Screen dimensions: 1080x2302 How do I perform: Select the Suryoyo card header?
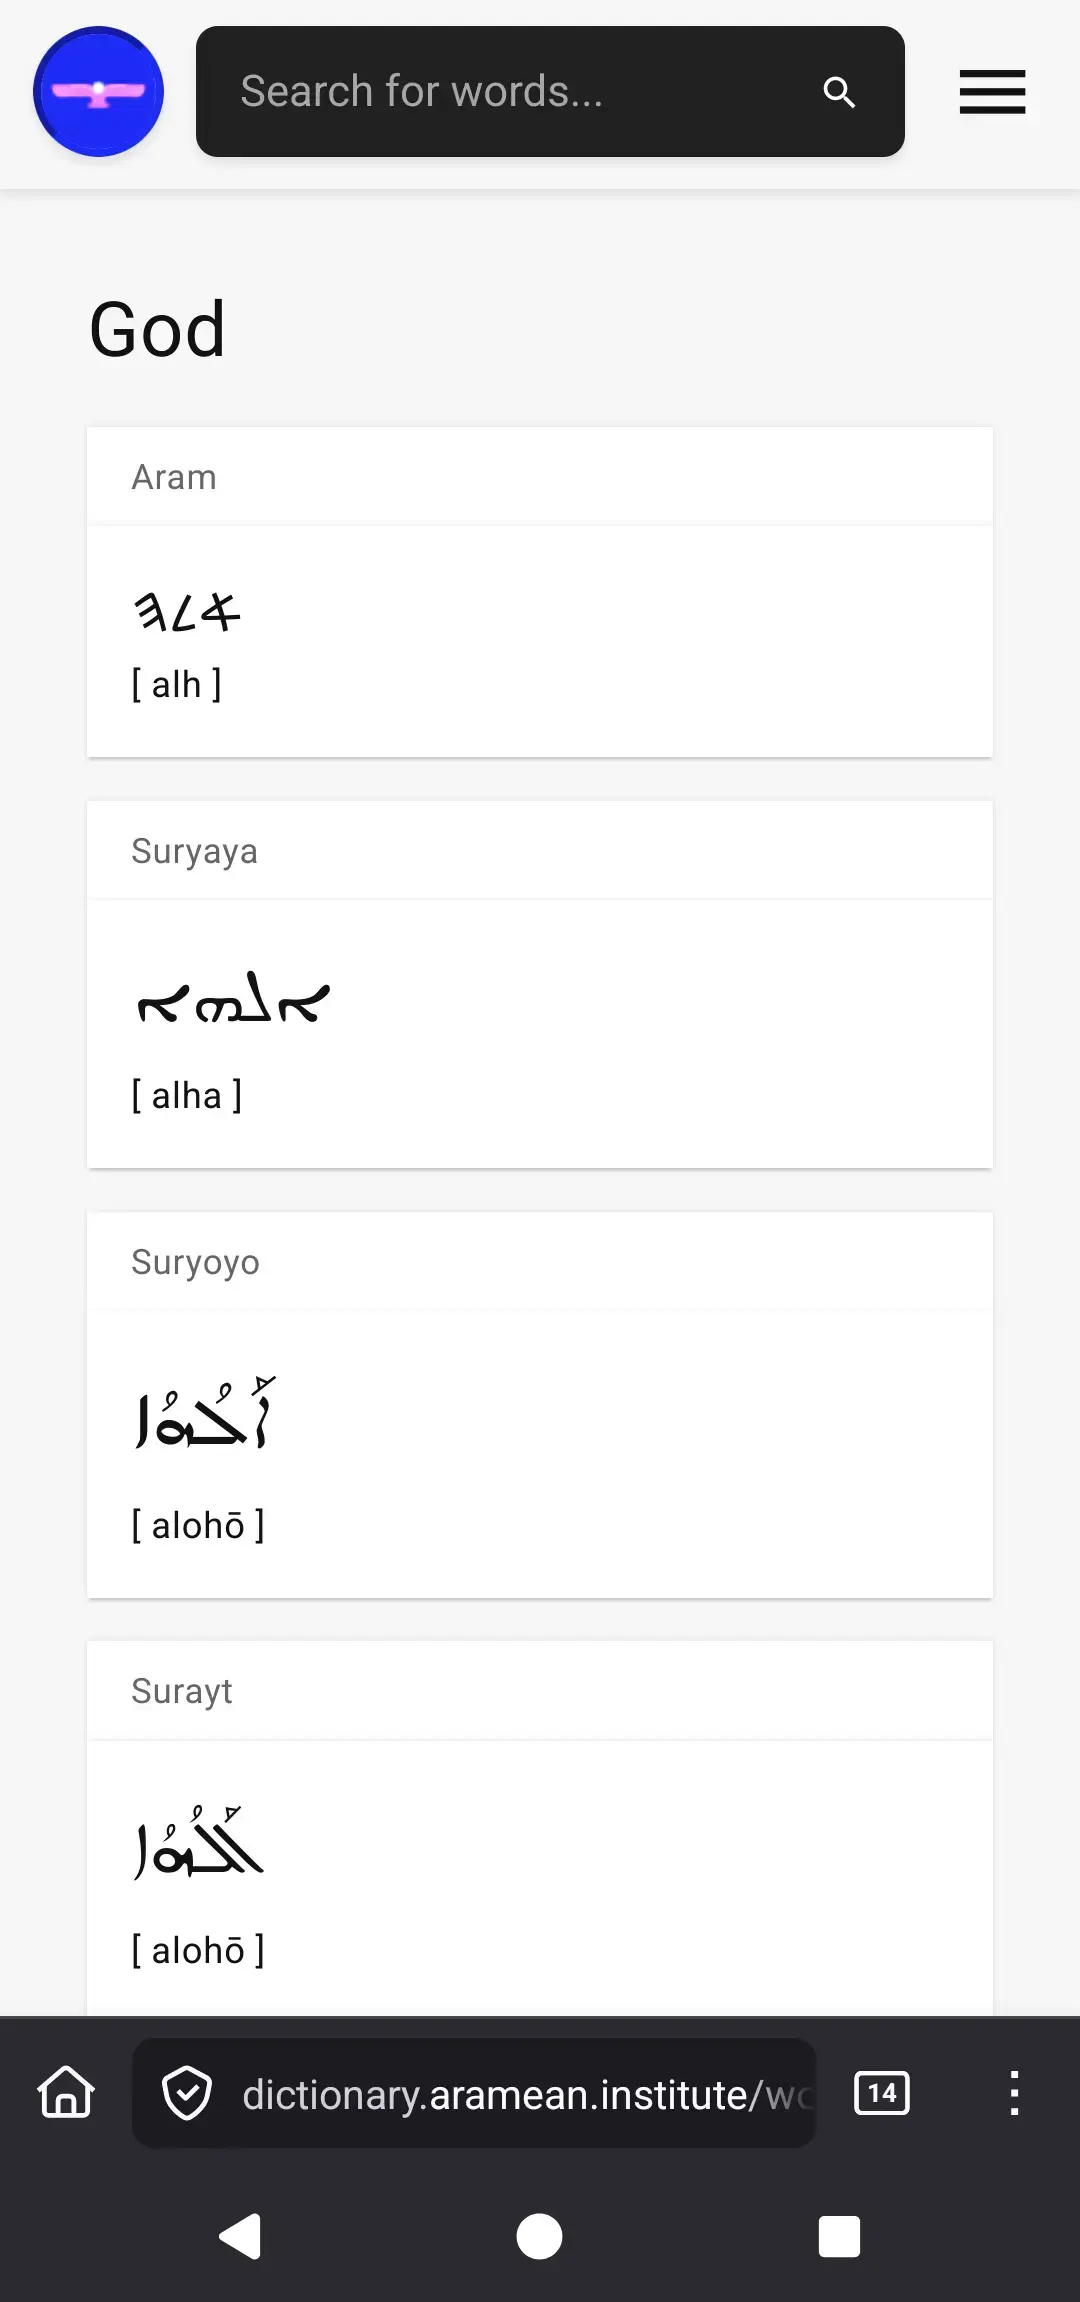(539, 1262)
